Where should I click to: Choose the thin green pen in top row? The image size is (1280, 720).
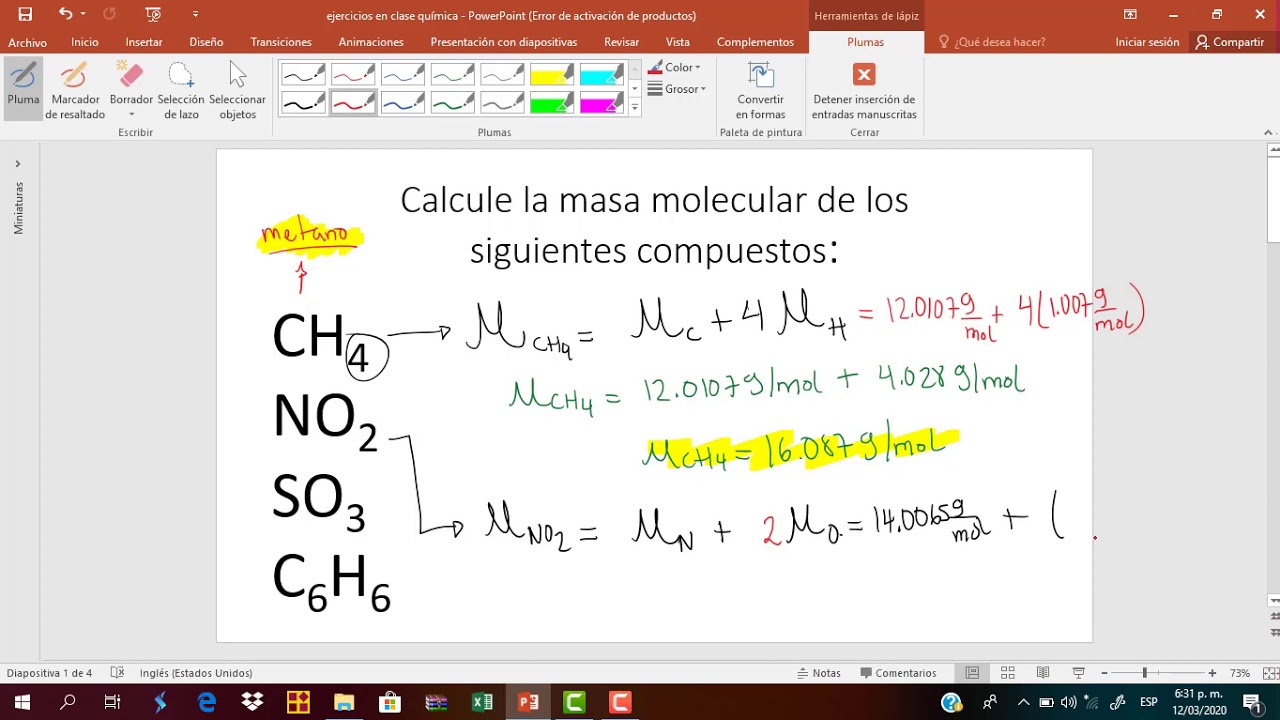pyautogui.click(x=453, y=74)
